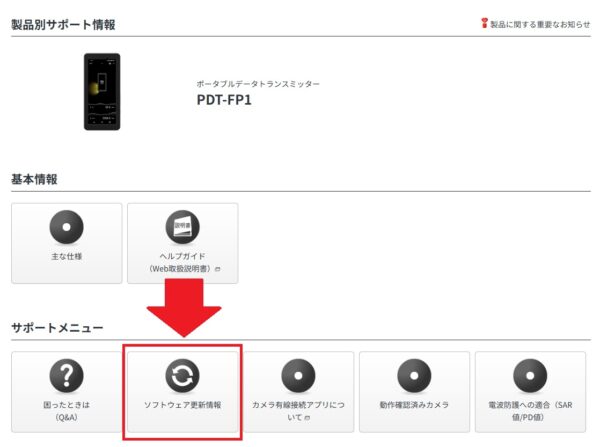Screen dimensions: 600x447
Task: Click disc icon above 動作確認済みカメラ
Action: coord(414,375)
